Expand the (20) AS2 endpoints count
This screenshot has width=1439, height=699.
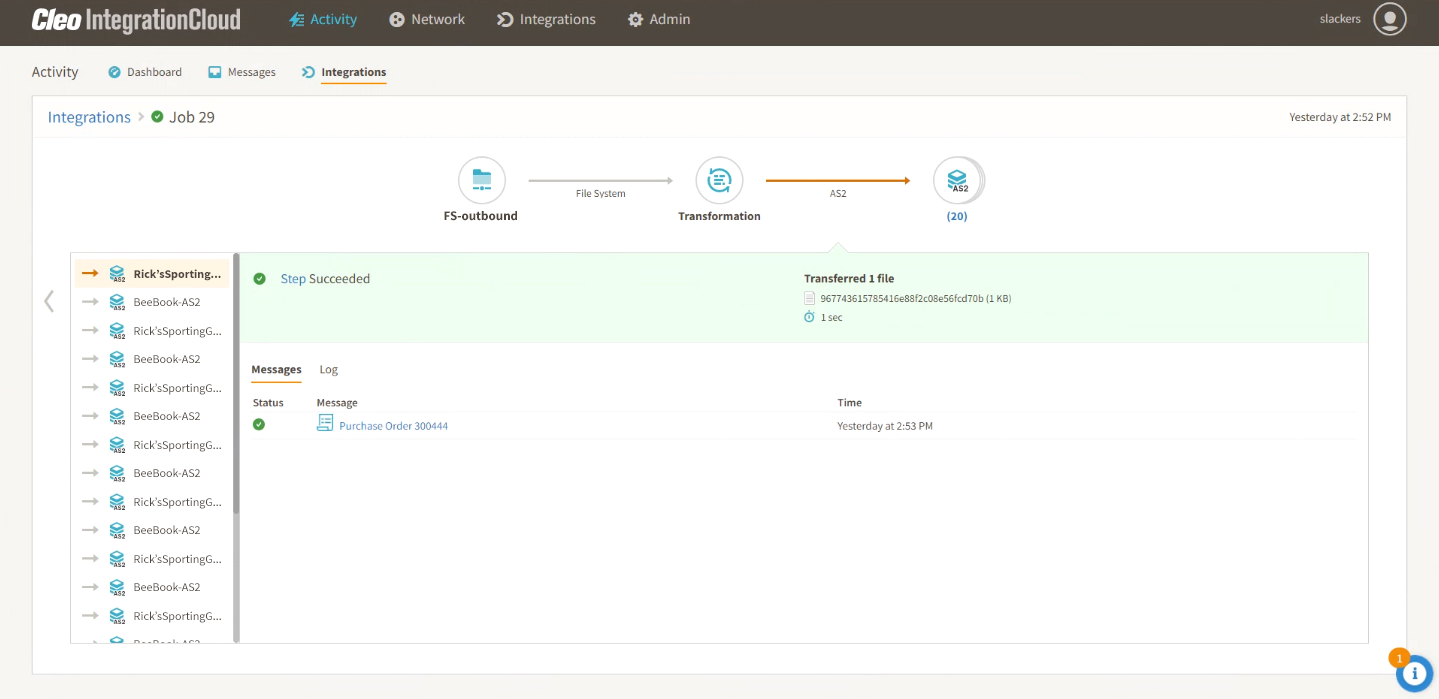[x=957, y=216]
